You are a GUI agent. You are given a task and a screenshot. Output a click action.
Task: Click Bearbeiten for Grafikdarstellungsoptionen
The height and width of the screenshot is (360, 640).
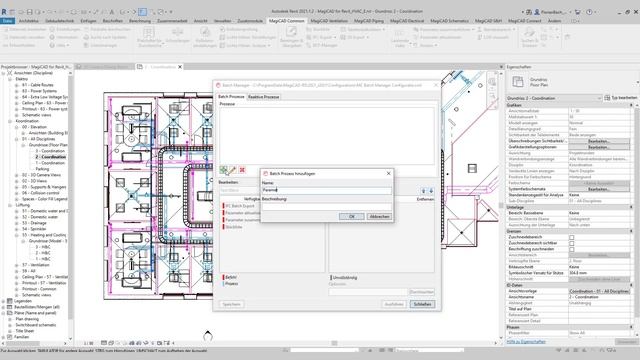(x=599, y=147)
